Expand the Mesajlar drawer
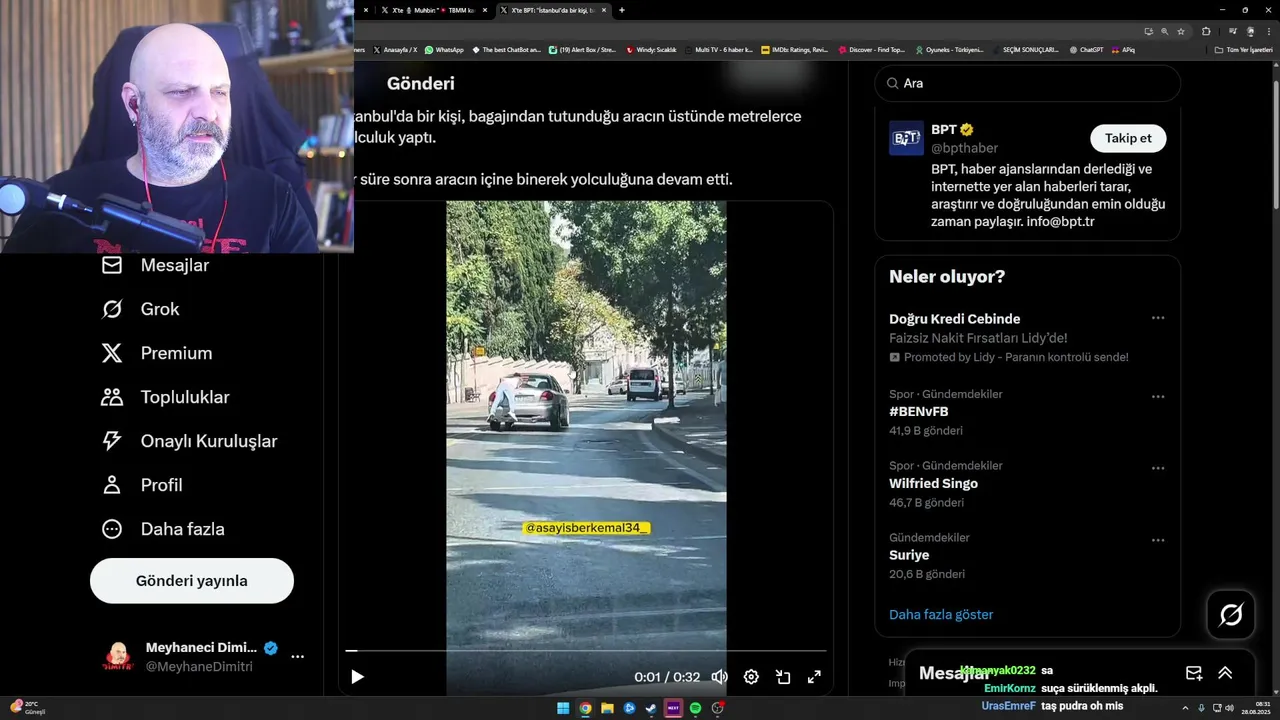 [1225, 673]
